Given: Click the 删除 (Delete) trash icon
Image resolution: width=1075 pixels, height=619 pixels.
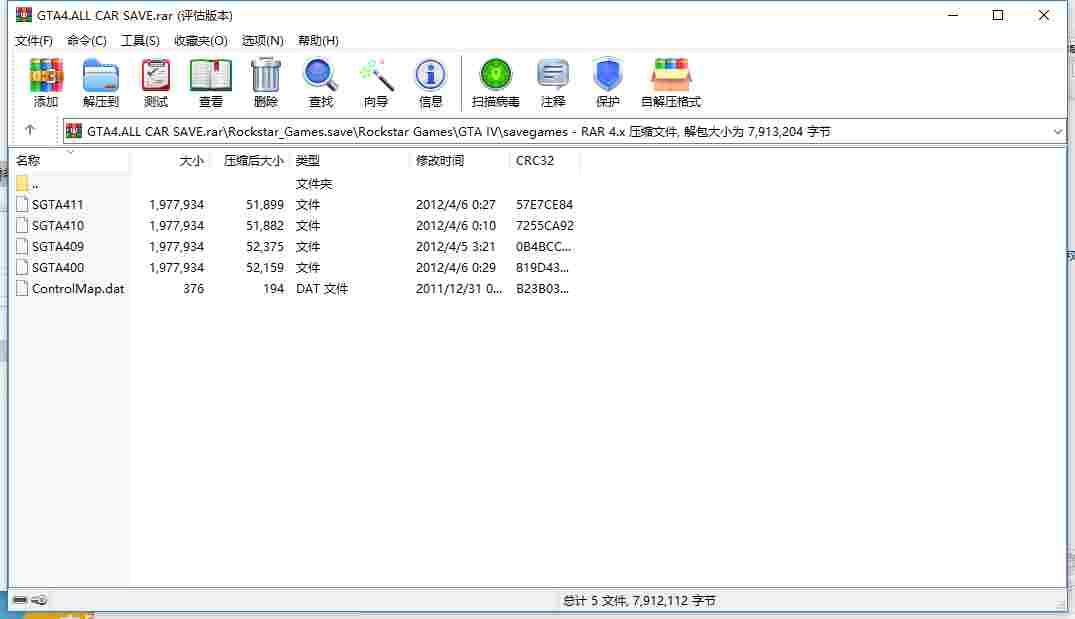Looking at the screenshot, I should click(265, 82).
